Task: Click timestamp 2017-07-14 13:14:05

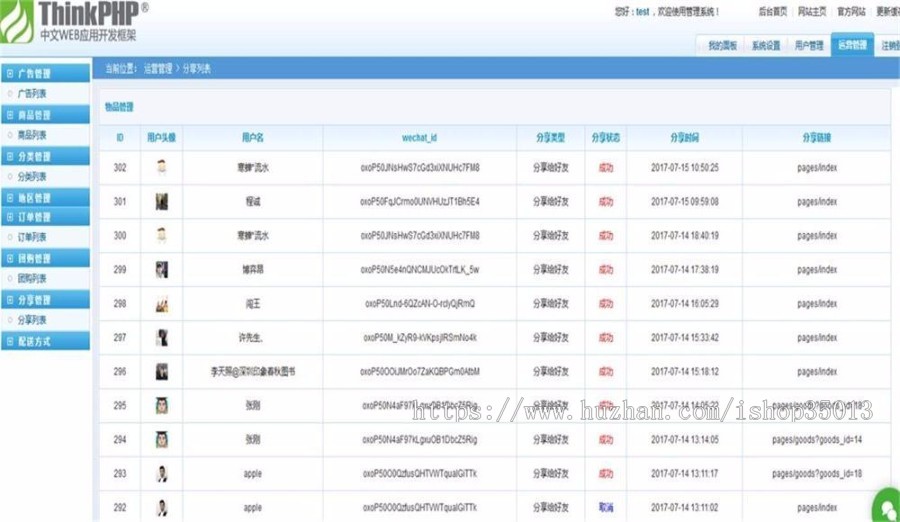Action: point(685,440)
